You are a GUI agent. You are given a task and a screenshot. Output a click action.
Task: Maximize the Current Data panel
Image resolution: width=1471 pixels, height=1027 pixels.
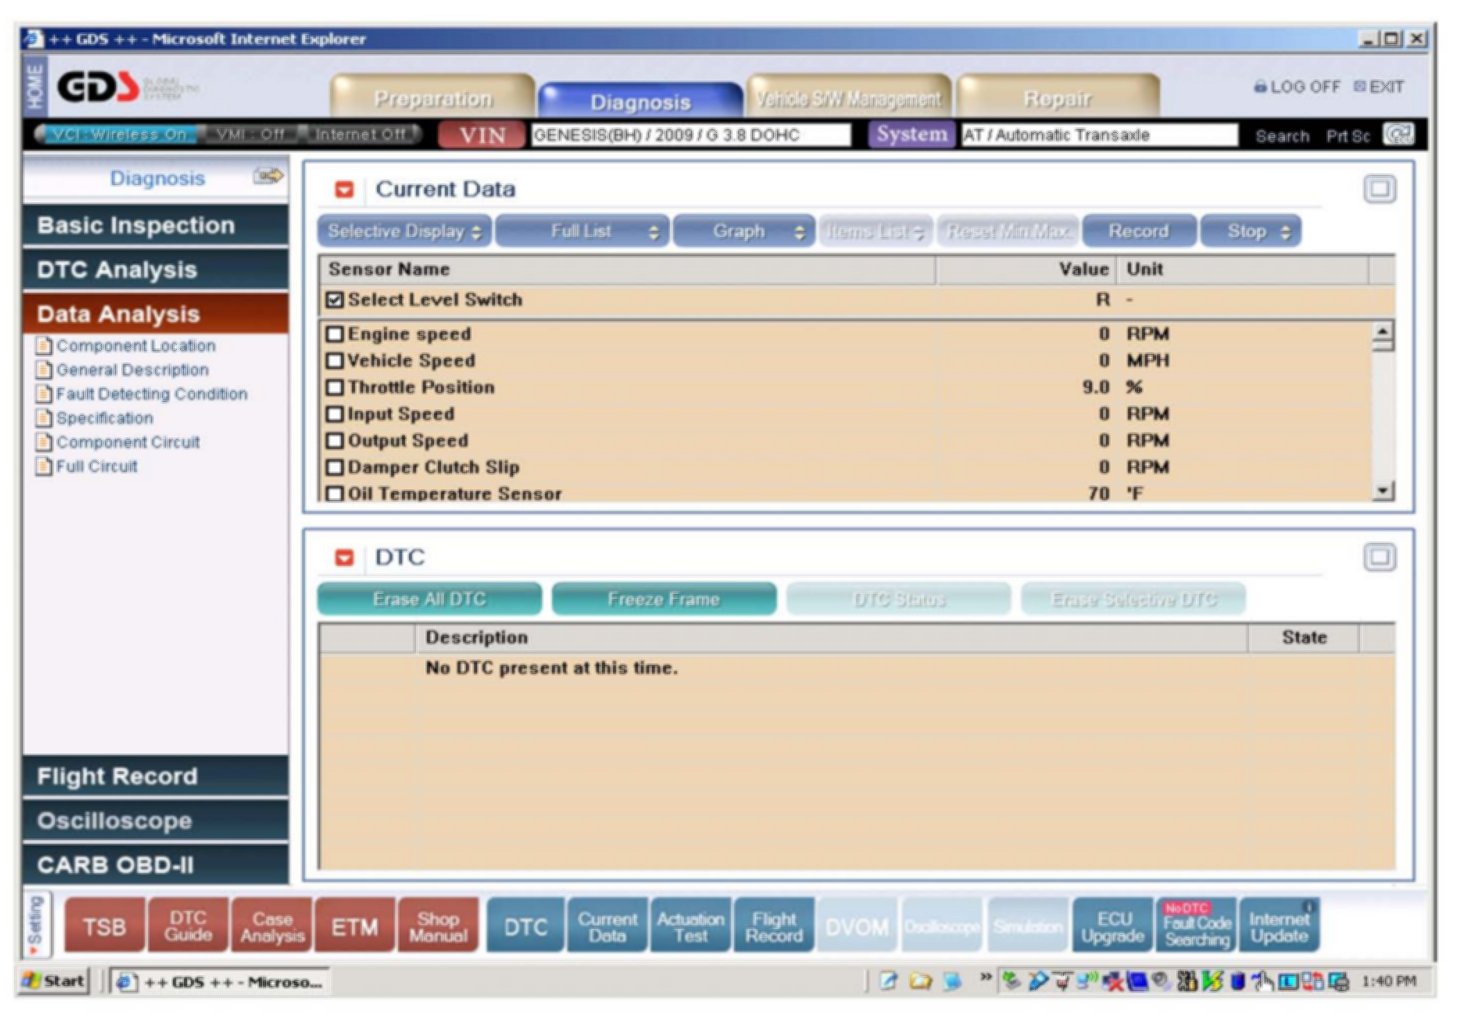[1379, 189]
